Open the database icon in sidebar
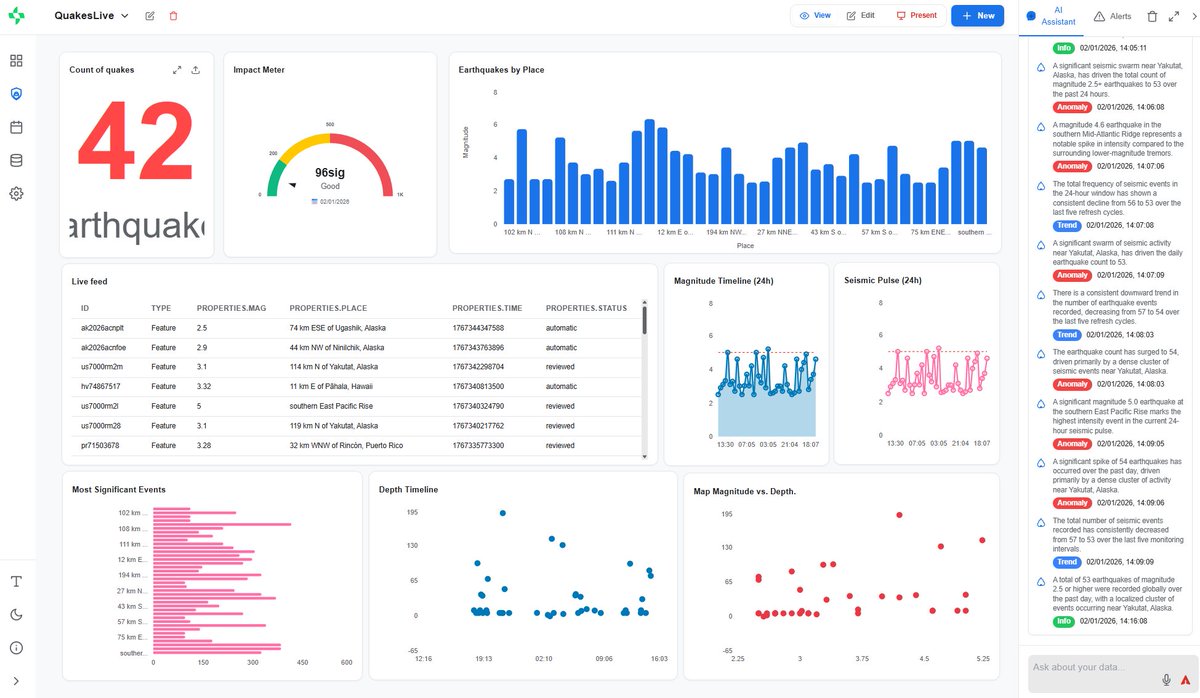1200x698 pixels. (16, 160)
